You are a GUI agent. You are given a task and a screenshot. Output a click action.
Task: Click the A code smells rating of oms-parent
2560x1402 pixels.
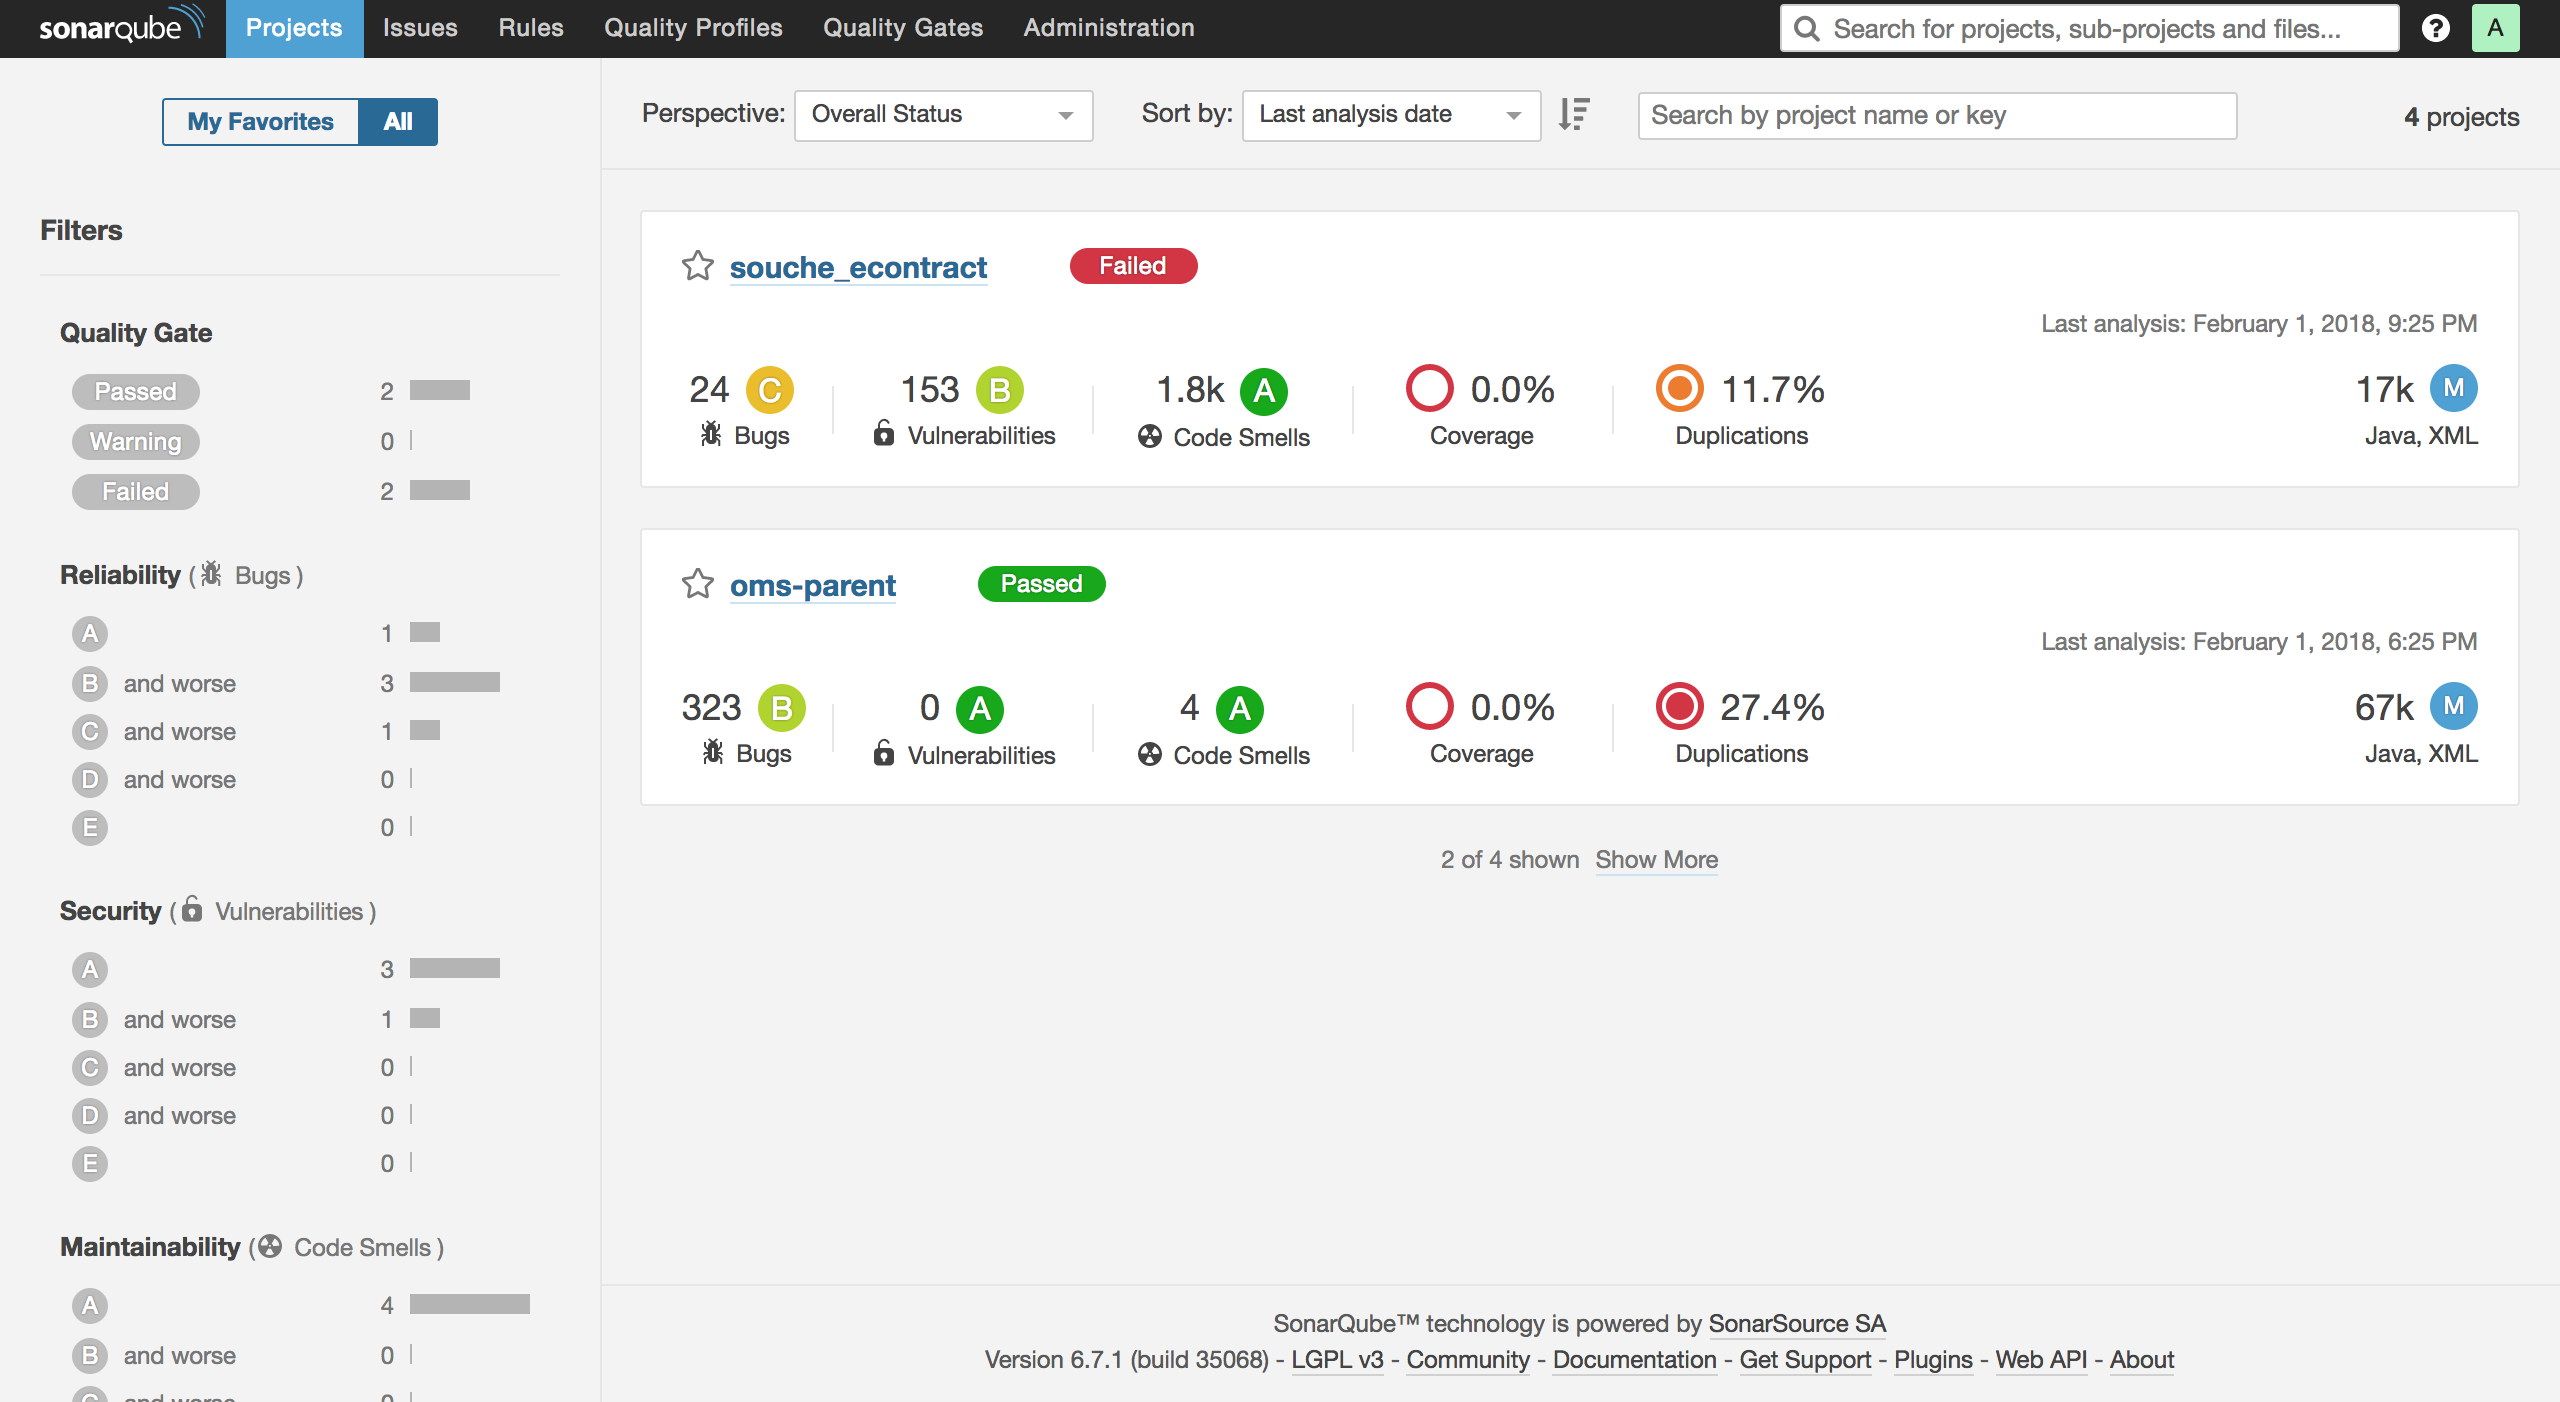point(1240,708)
